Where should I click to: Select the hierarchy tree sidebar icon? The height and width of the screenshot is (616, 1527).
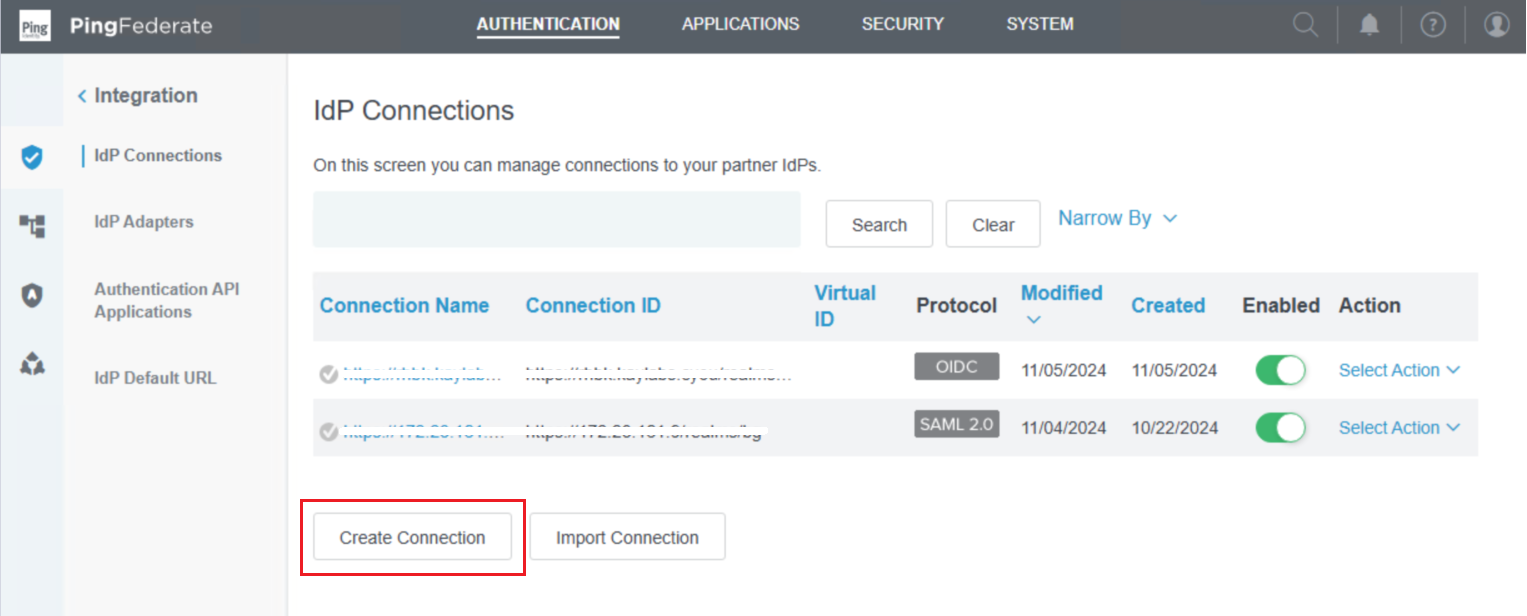pyautogui.click(x=32, y=226)
